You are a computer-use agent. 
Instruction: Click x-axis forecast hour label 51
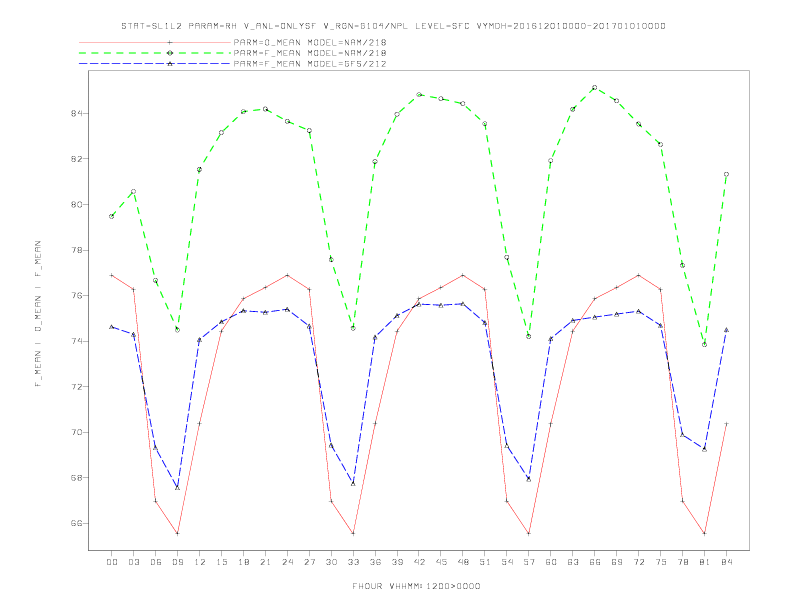[485, 562]
